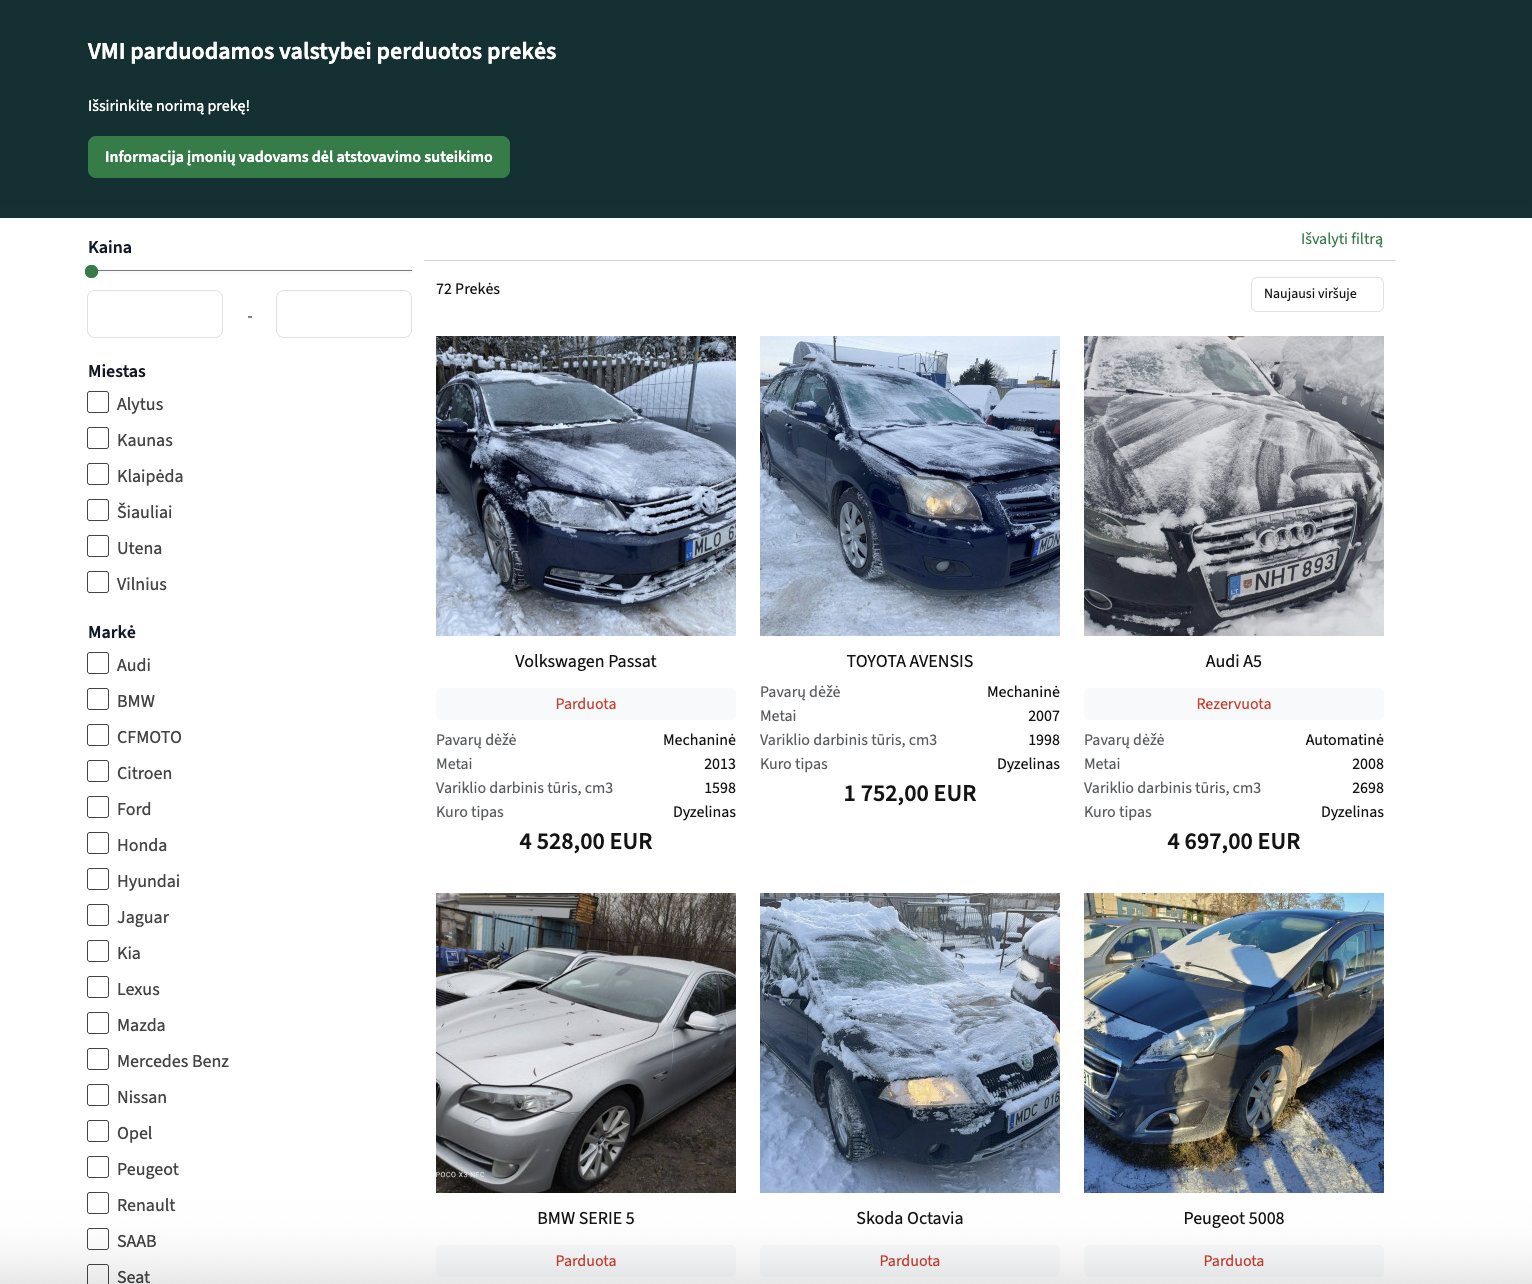Screen dimensions: 1532x1284
Task: Open the Naujausi viršuje sort dropdown
Action: [x=1316, y=294]
